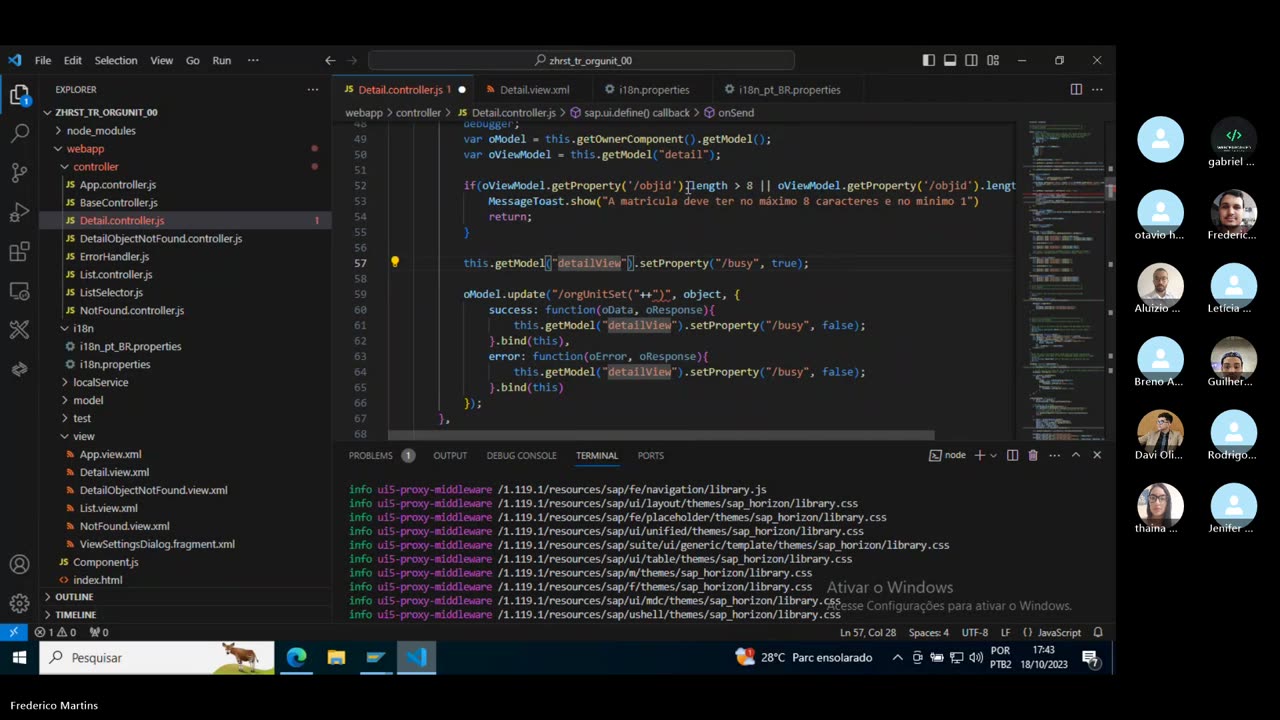Open new terminal launch profile dropdown
Image resolution: width=1280 pixels, height=720 pixels.
click(993, 455)
